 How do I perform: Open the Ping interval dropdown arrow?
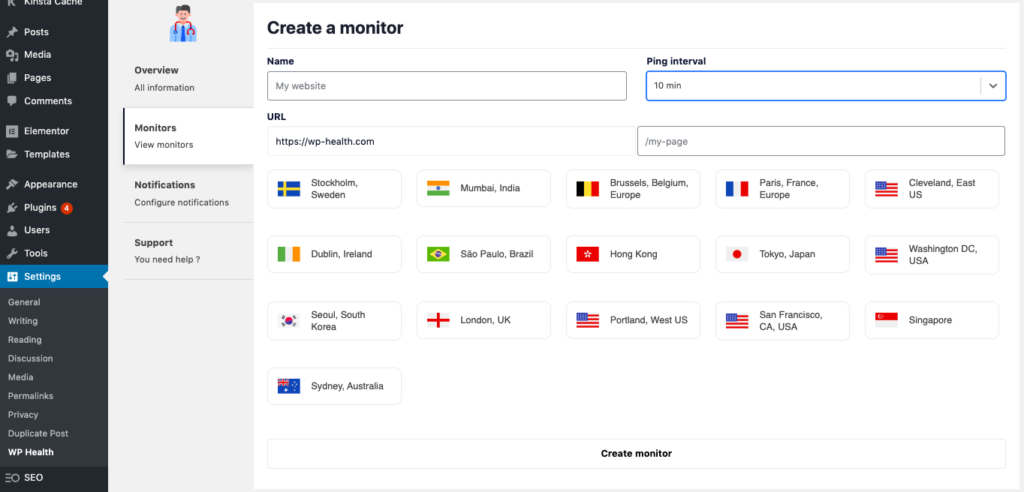tap(993, 86)
